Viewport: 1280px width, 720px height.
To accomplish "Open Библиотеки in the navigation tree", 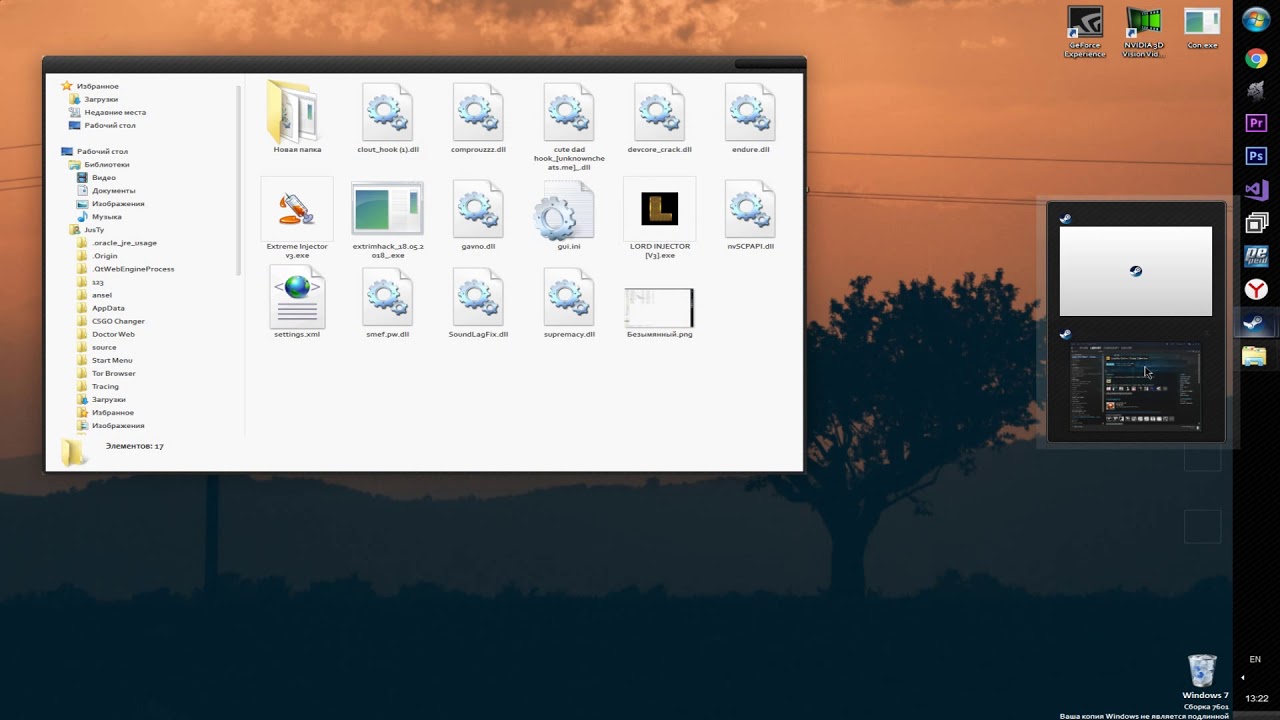I will [x=107, y=164].
